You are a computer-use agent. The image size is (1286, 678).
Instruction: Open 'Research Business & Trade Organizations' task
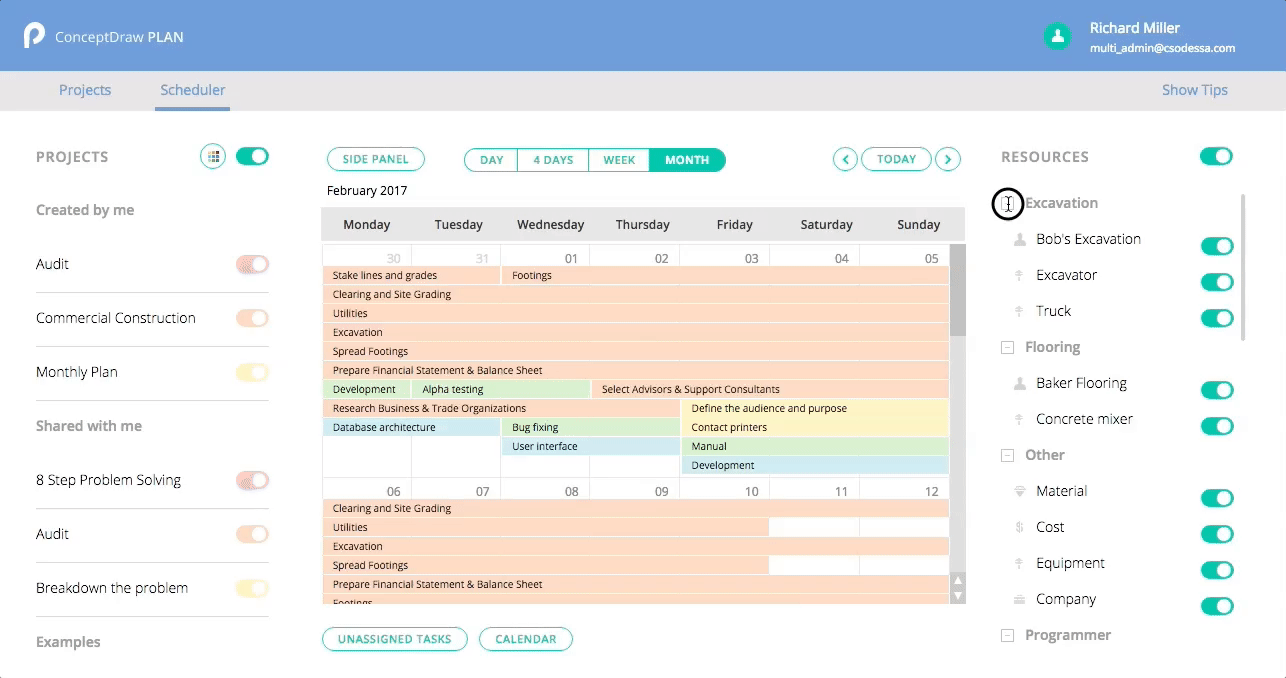click(x=501, y=408)
